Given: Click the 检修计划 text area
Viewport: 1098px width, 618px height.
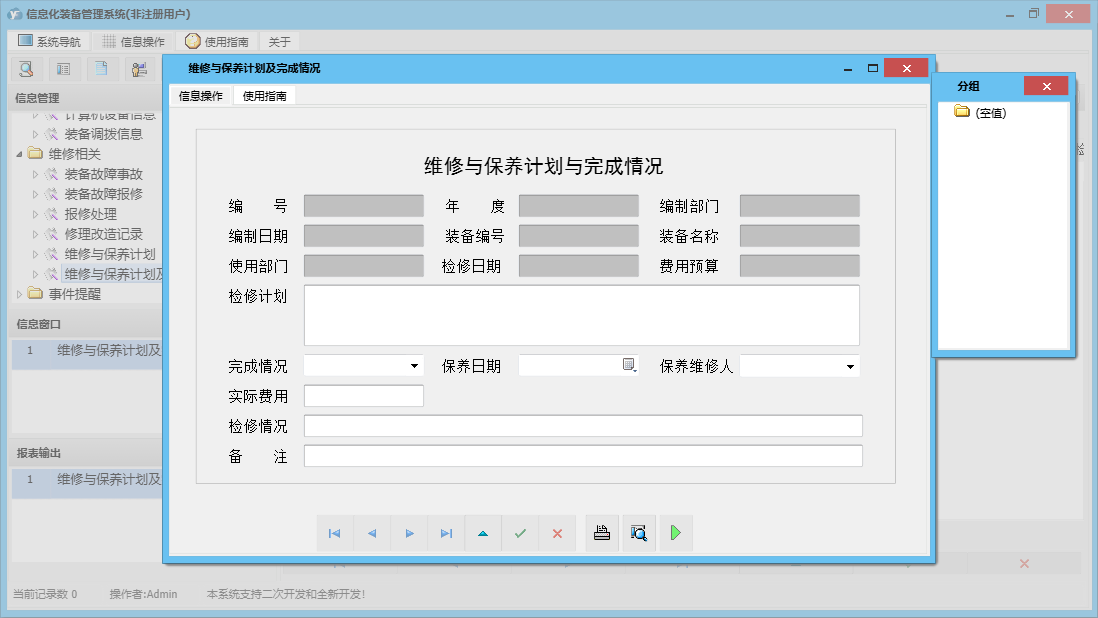Looking at the screenshot, I should coord(581,315).
